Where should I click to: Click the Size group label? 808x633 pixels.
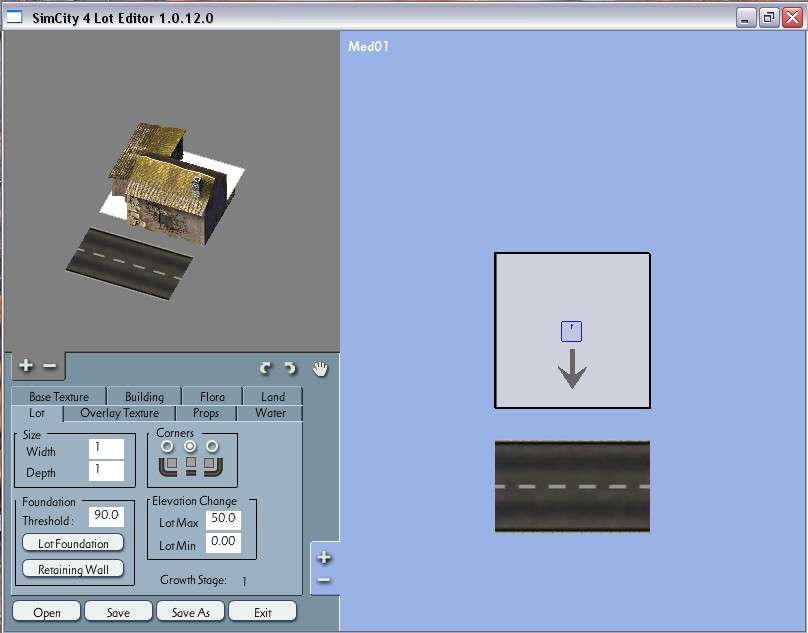[31, 435]
